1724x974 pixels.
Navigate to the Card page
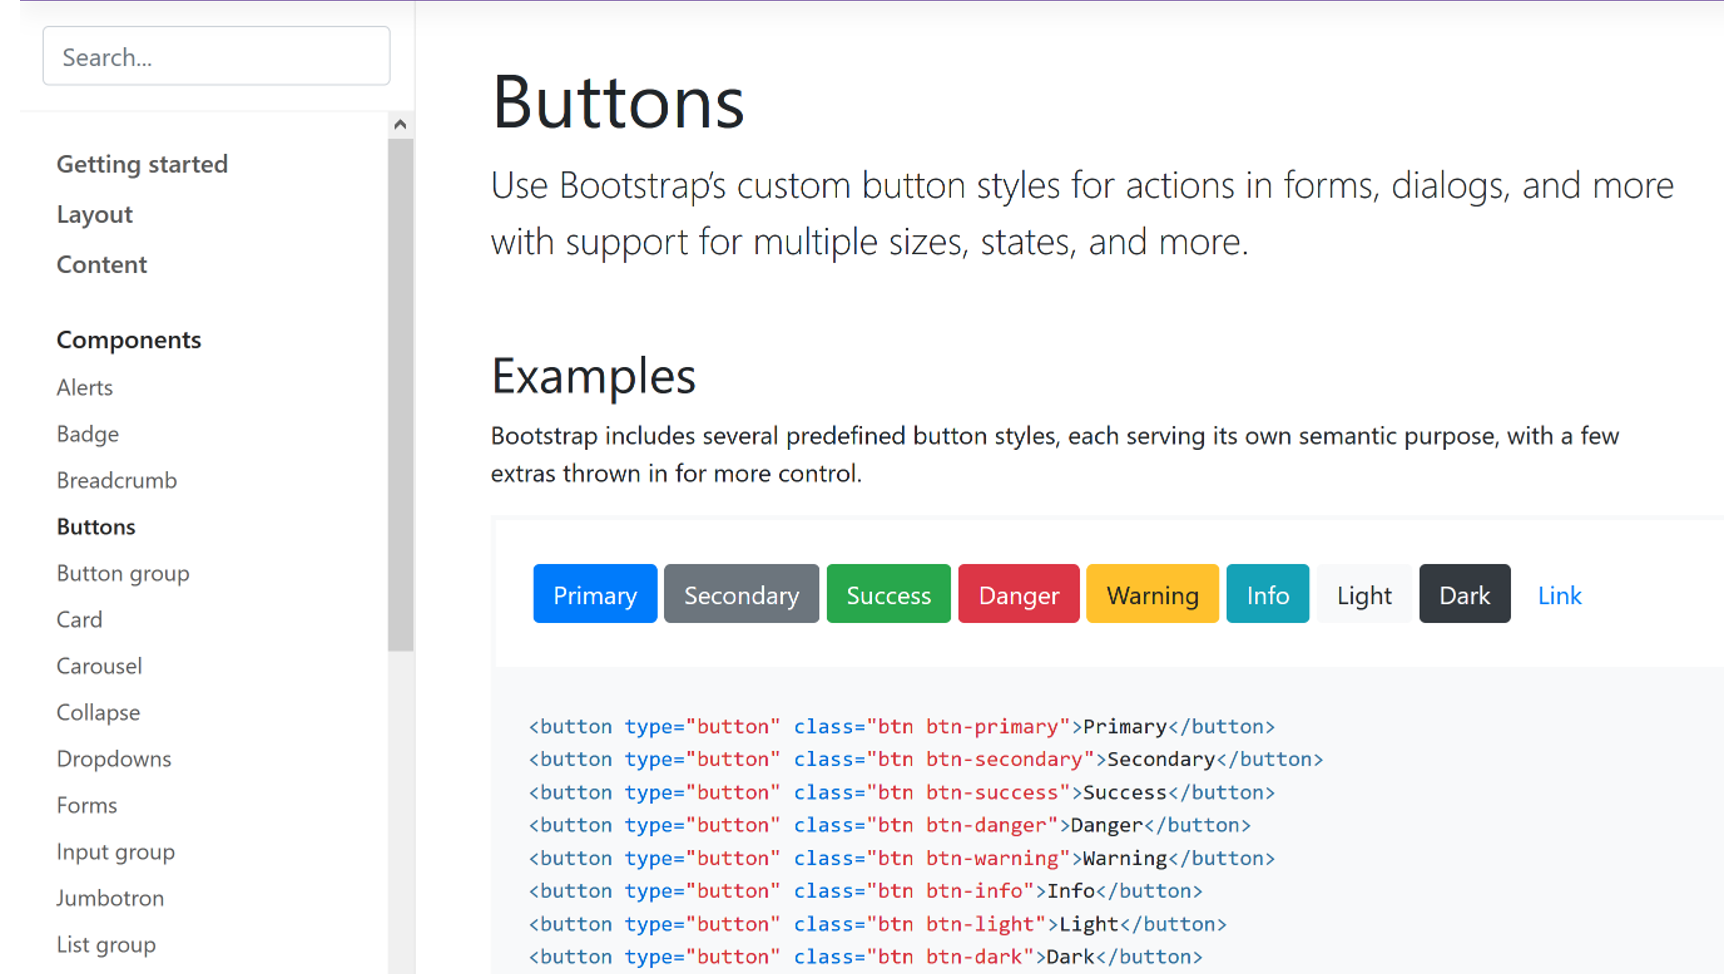pos(79,619)
